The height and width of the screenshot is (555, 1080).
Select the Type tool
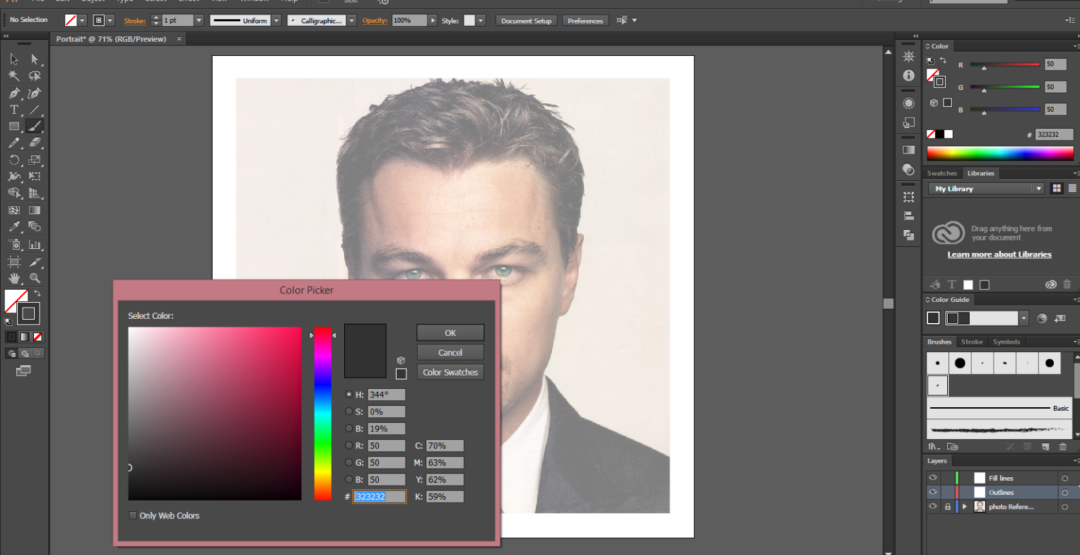click(x=14, y=109)
